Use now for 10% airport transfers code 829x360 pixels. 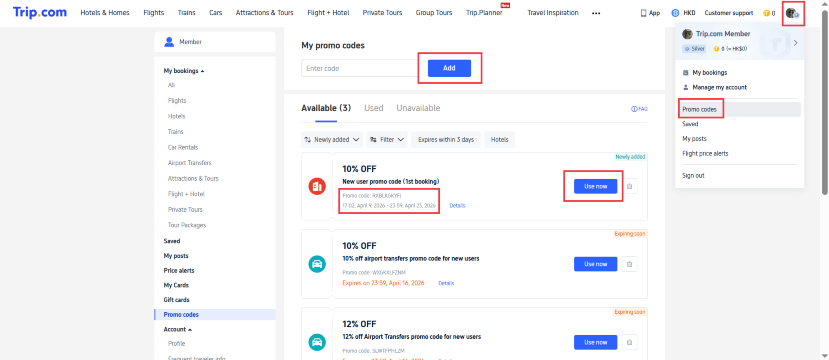pyautogui.click(x=595, y=264)
